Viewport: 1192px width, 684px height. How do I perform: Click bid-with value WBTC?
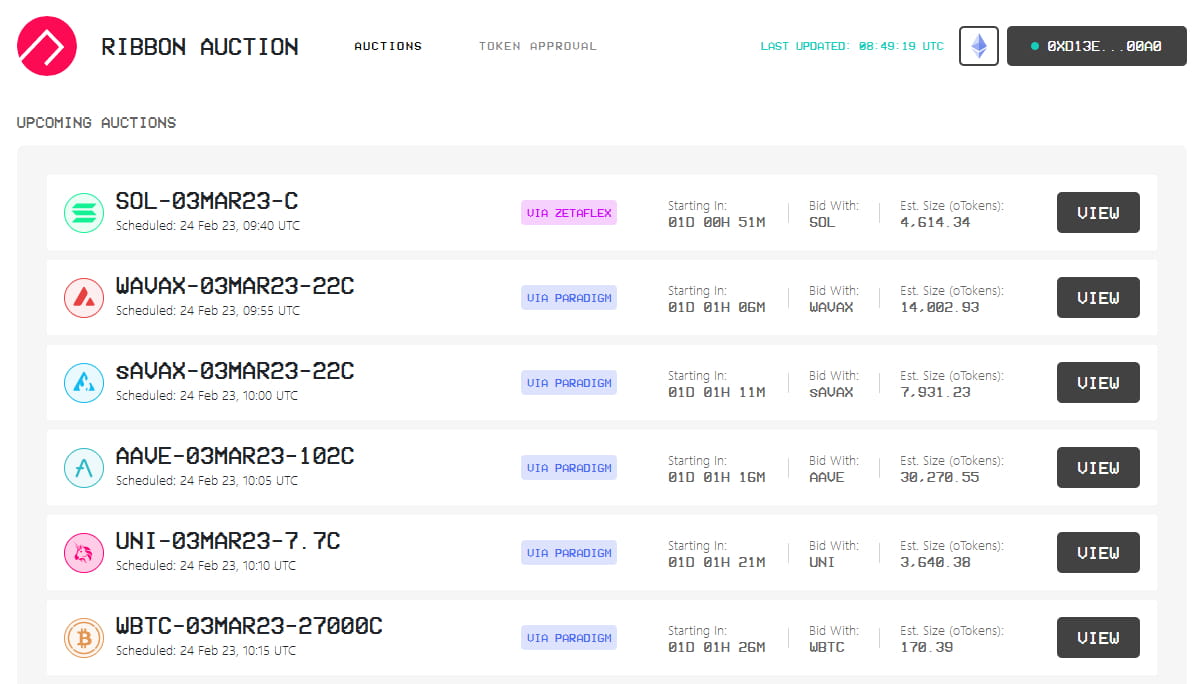(826, 648)
